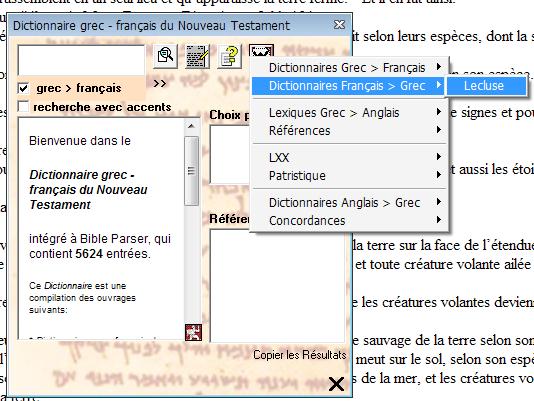Uncheck the grec > français checkbox
Image resolution: width=534 pixels, height=401 pixels.
pyautogui.click(x=23, y=88)
